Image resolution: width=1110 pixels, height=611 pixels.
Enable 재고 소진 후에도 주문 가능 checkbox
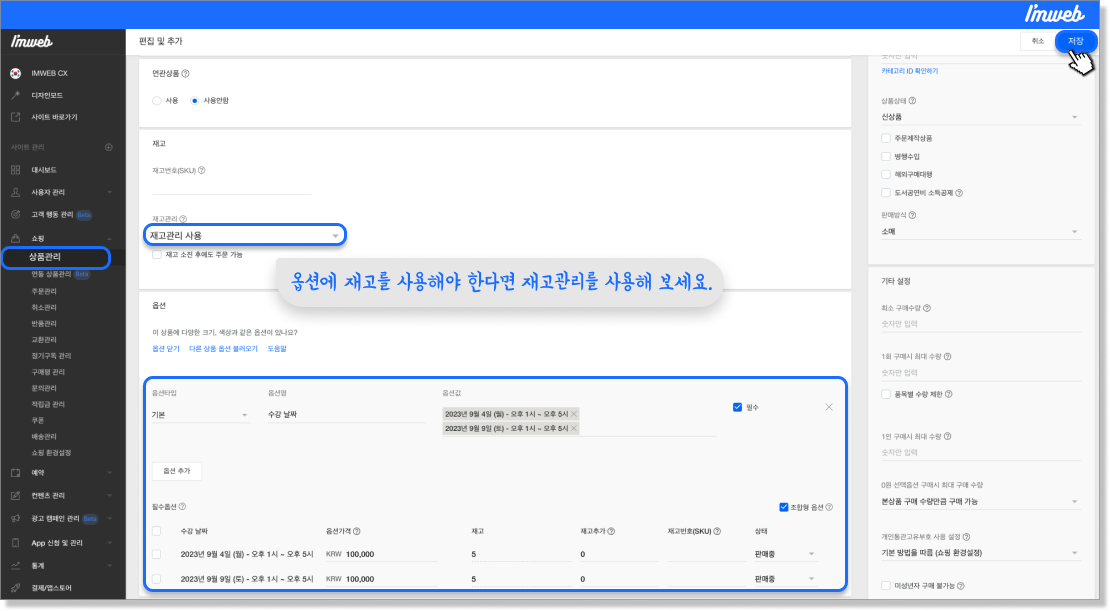click(157, 255)
